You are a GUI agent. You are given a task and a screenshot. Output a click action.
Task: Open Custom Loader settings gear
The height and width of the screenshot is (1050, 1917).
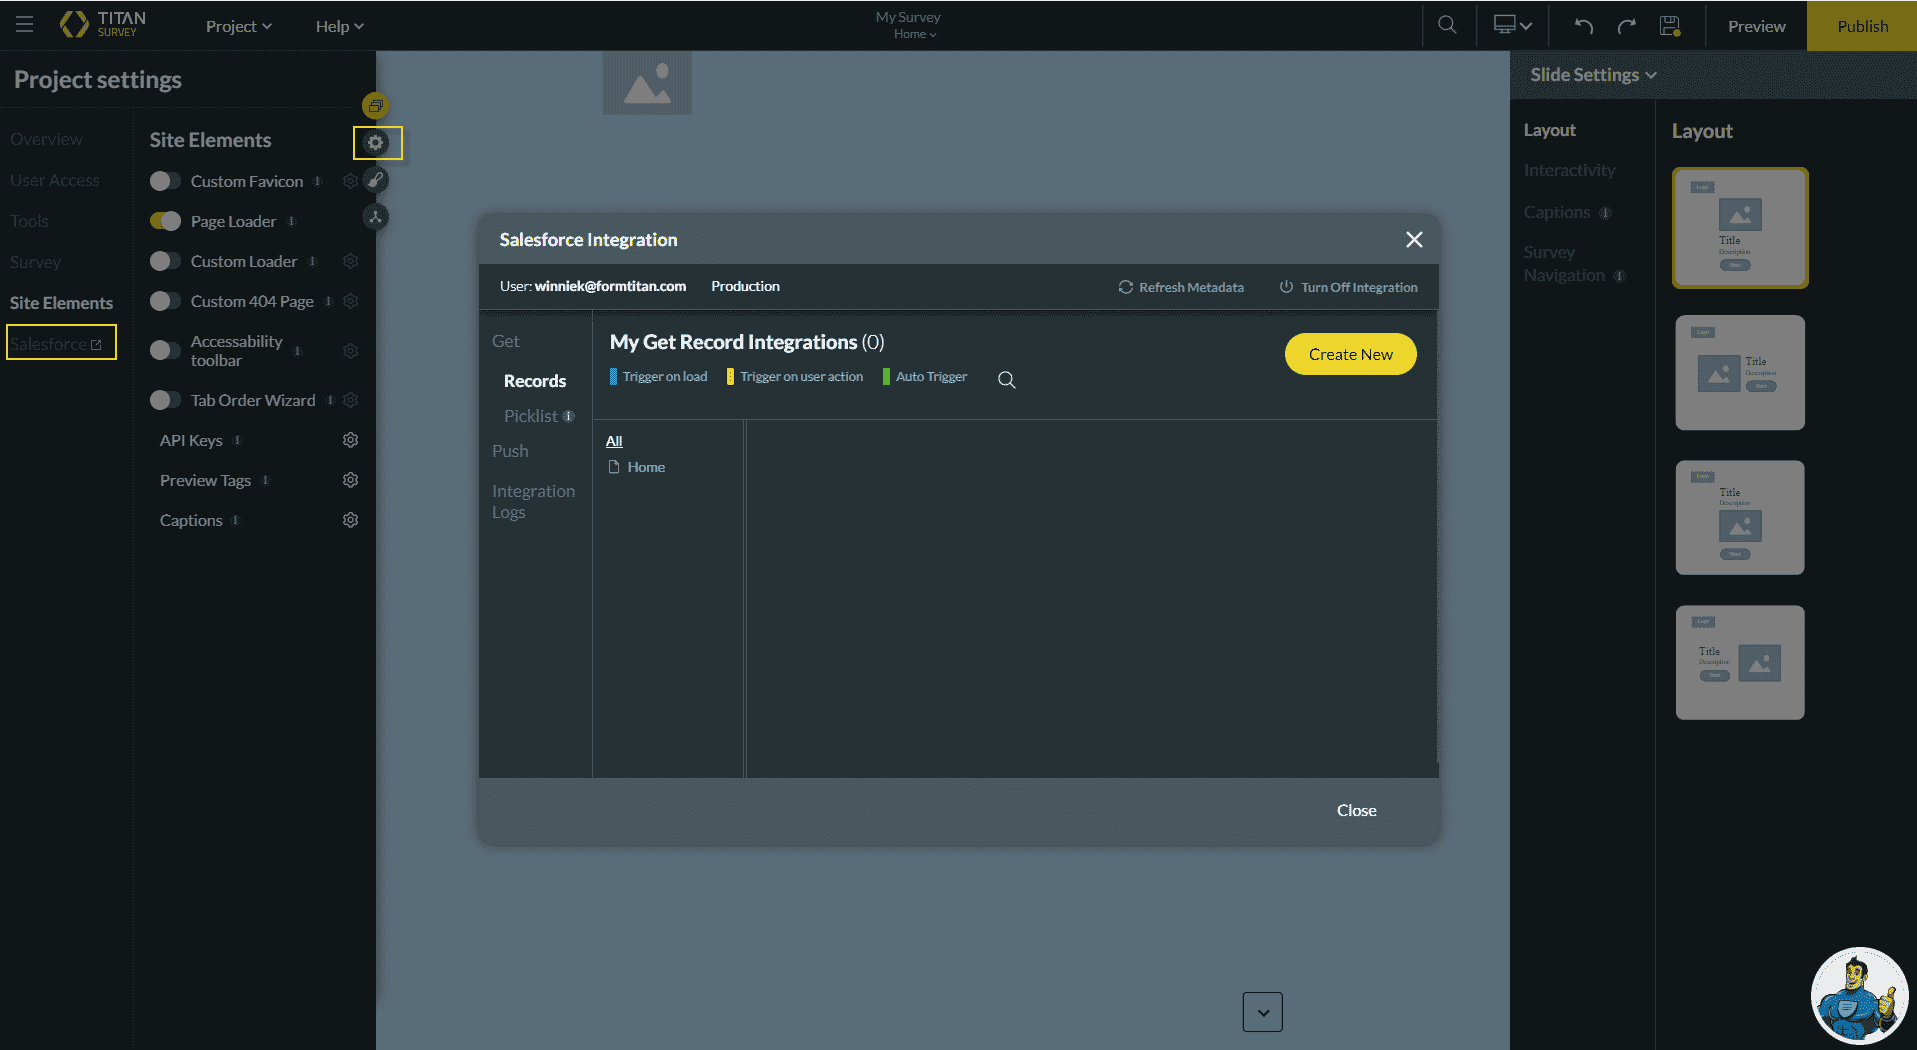point(350,261)
